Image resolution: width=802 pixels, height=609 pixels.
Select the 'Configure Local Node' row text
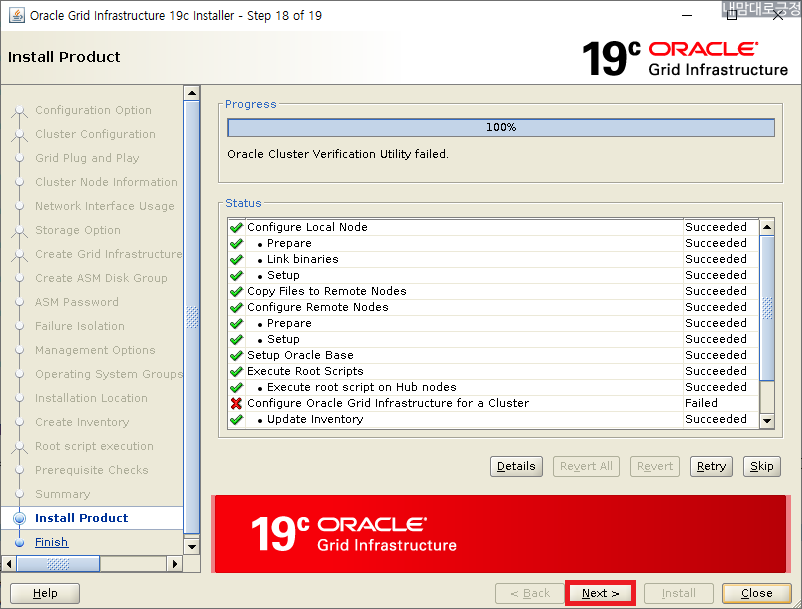pos(307,227)
